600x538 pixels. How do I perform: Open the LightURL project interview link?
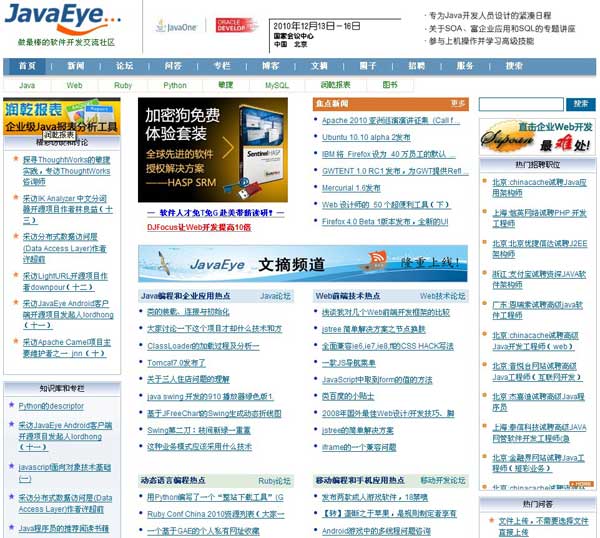(65, 281)
